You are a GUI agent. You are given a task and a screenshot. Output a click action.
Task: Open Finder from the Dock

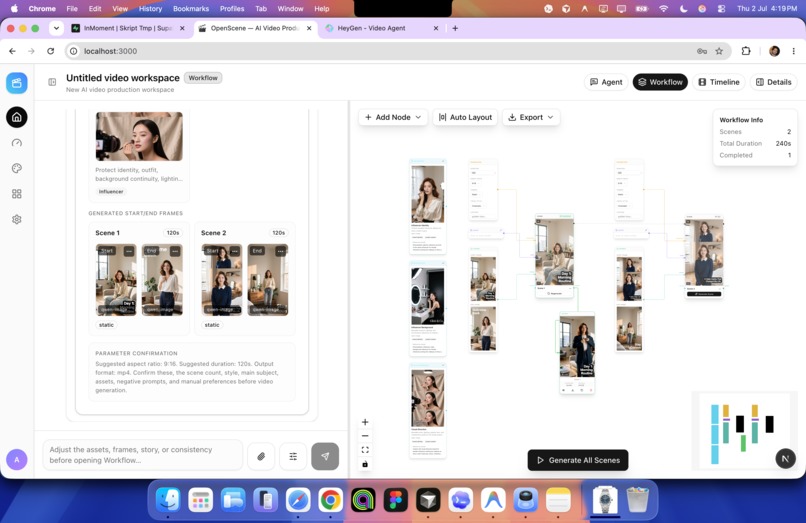point(168,499)
